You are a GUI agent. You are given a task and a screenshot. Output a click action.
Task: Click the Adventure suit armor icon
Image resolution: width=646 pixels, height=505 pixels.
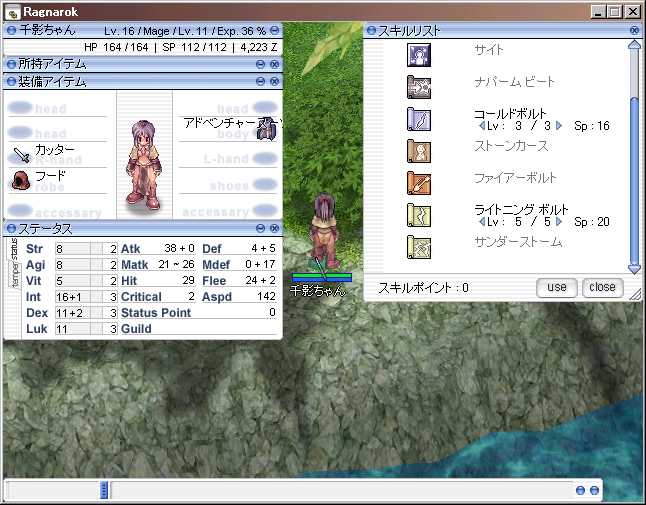(266, 130)
